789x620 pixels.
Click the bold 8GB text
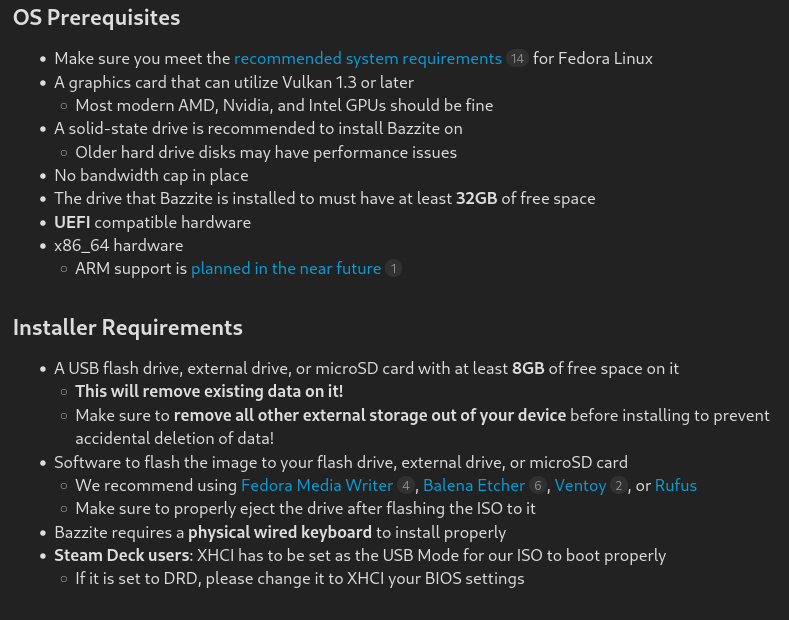[x=528, y=368]
